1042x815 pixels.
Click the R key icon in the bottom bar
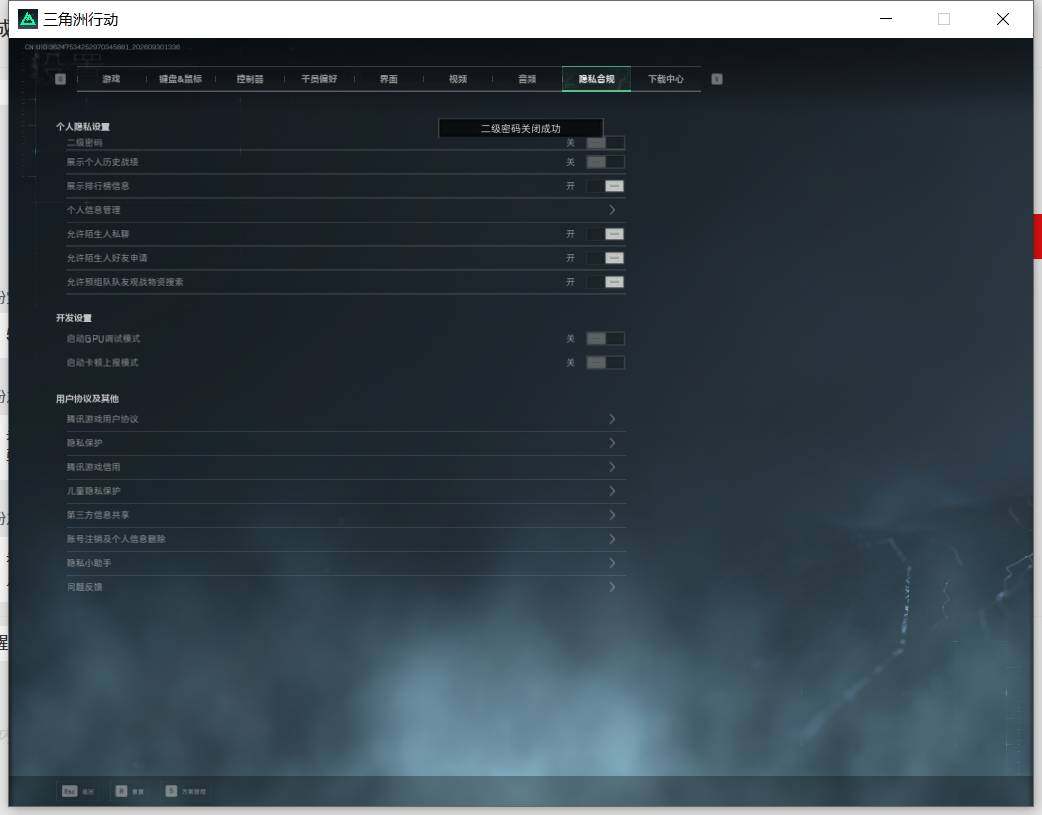click(121, 791)
